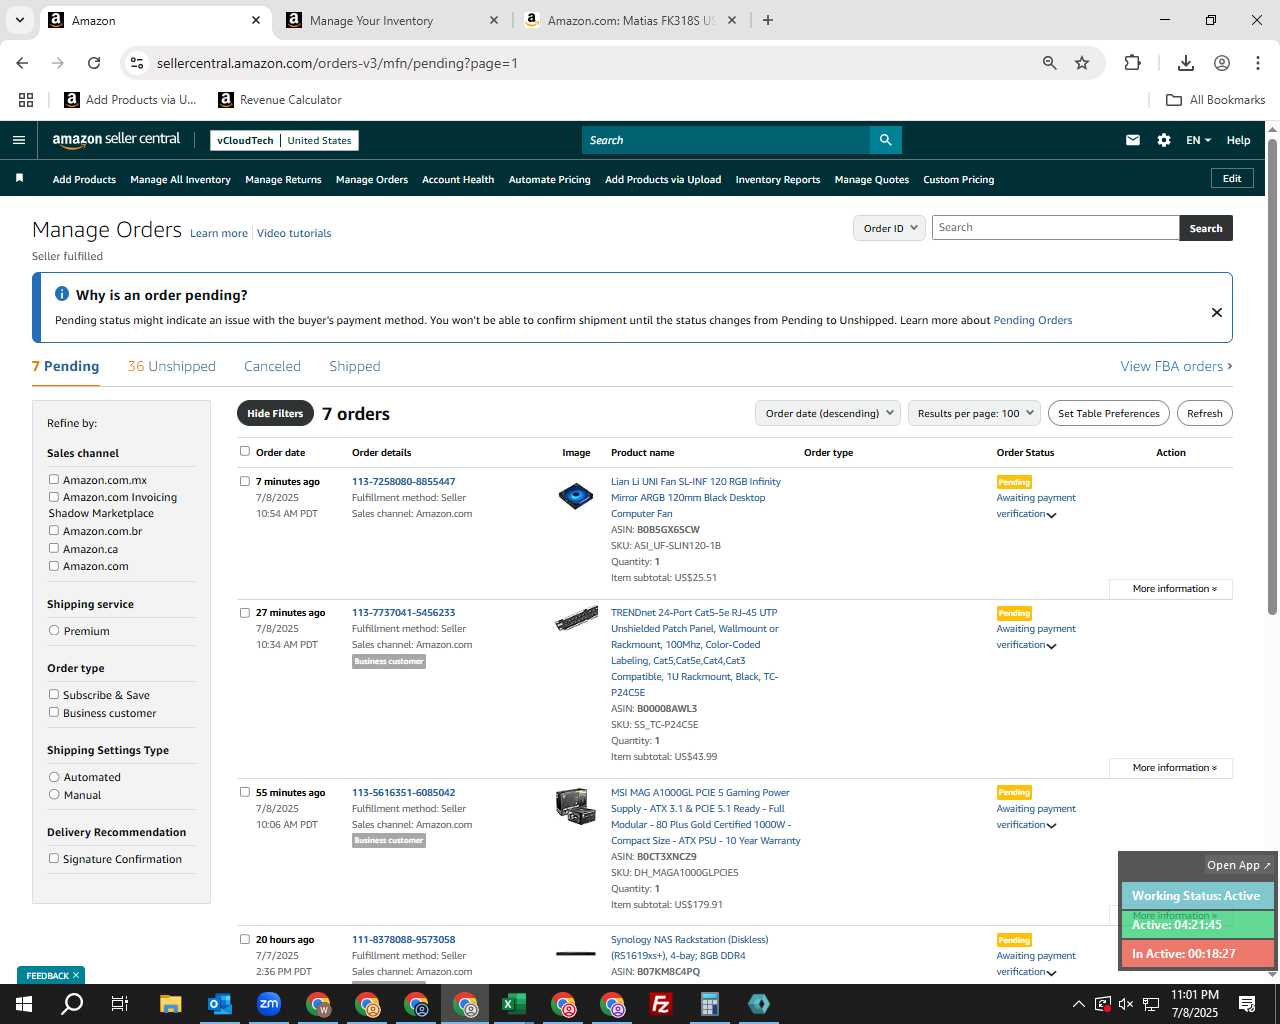Open Chrome profile icon
Viewport: 1280px width, 1024px height.
[x=1222, y=63]
